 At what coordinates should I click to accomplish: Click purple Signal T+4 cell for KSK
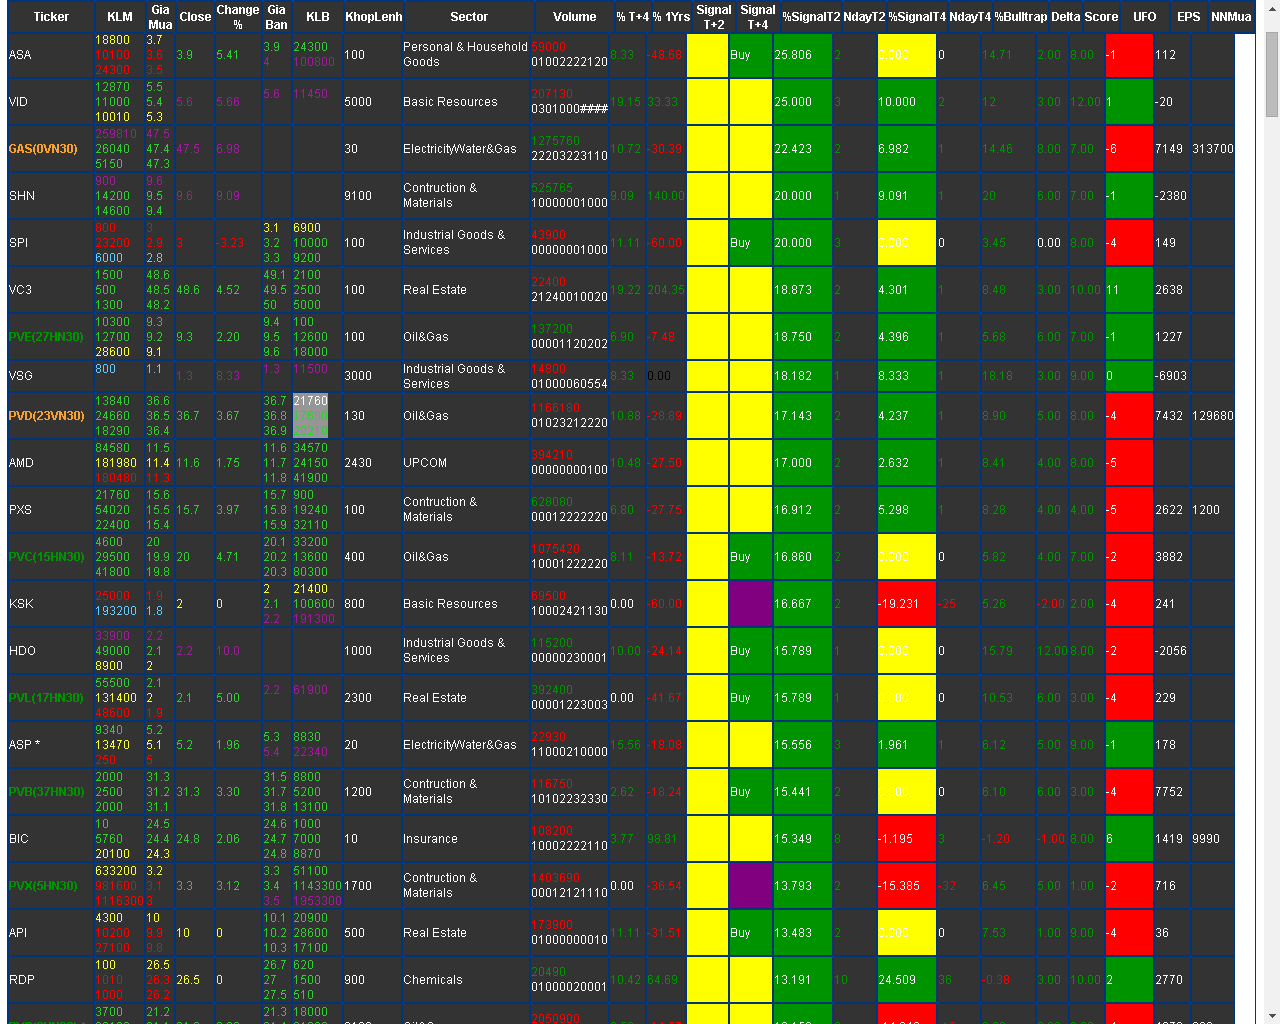pyautogui.click(x=750, y=604)
